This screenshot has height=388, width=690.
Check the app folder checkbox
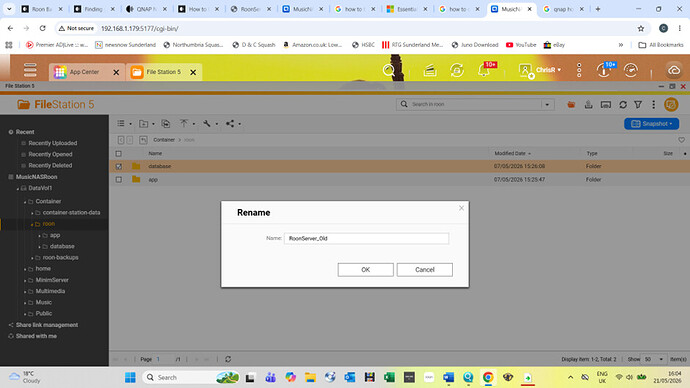pyautogui.click(x=118, y=179)
